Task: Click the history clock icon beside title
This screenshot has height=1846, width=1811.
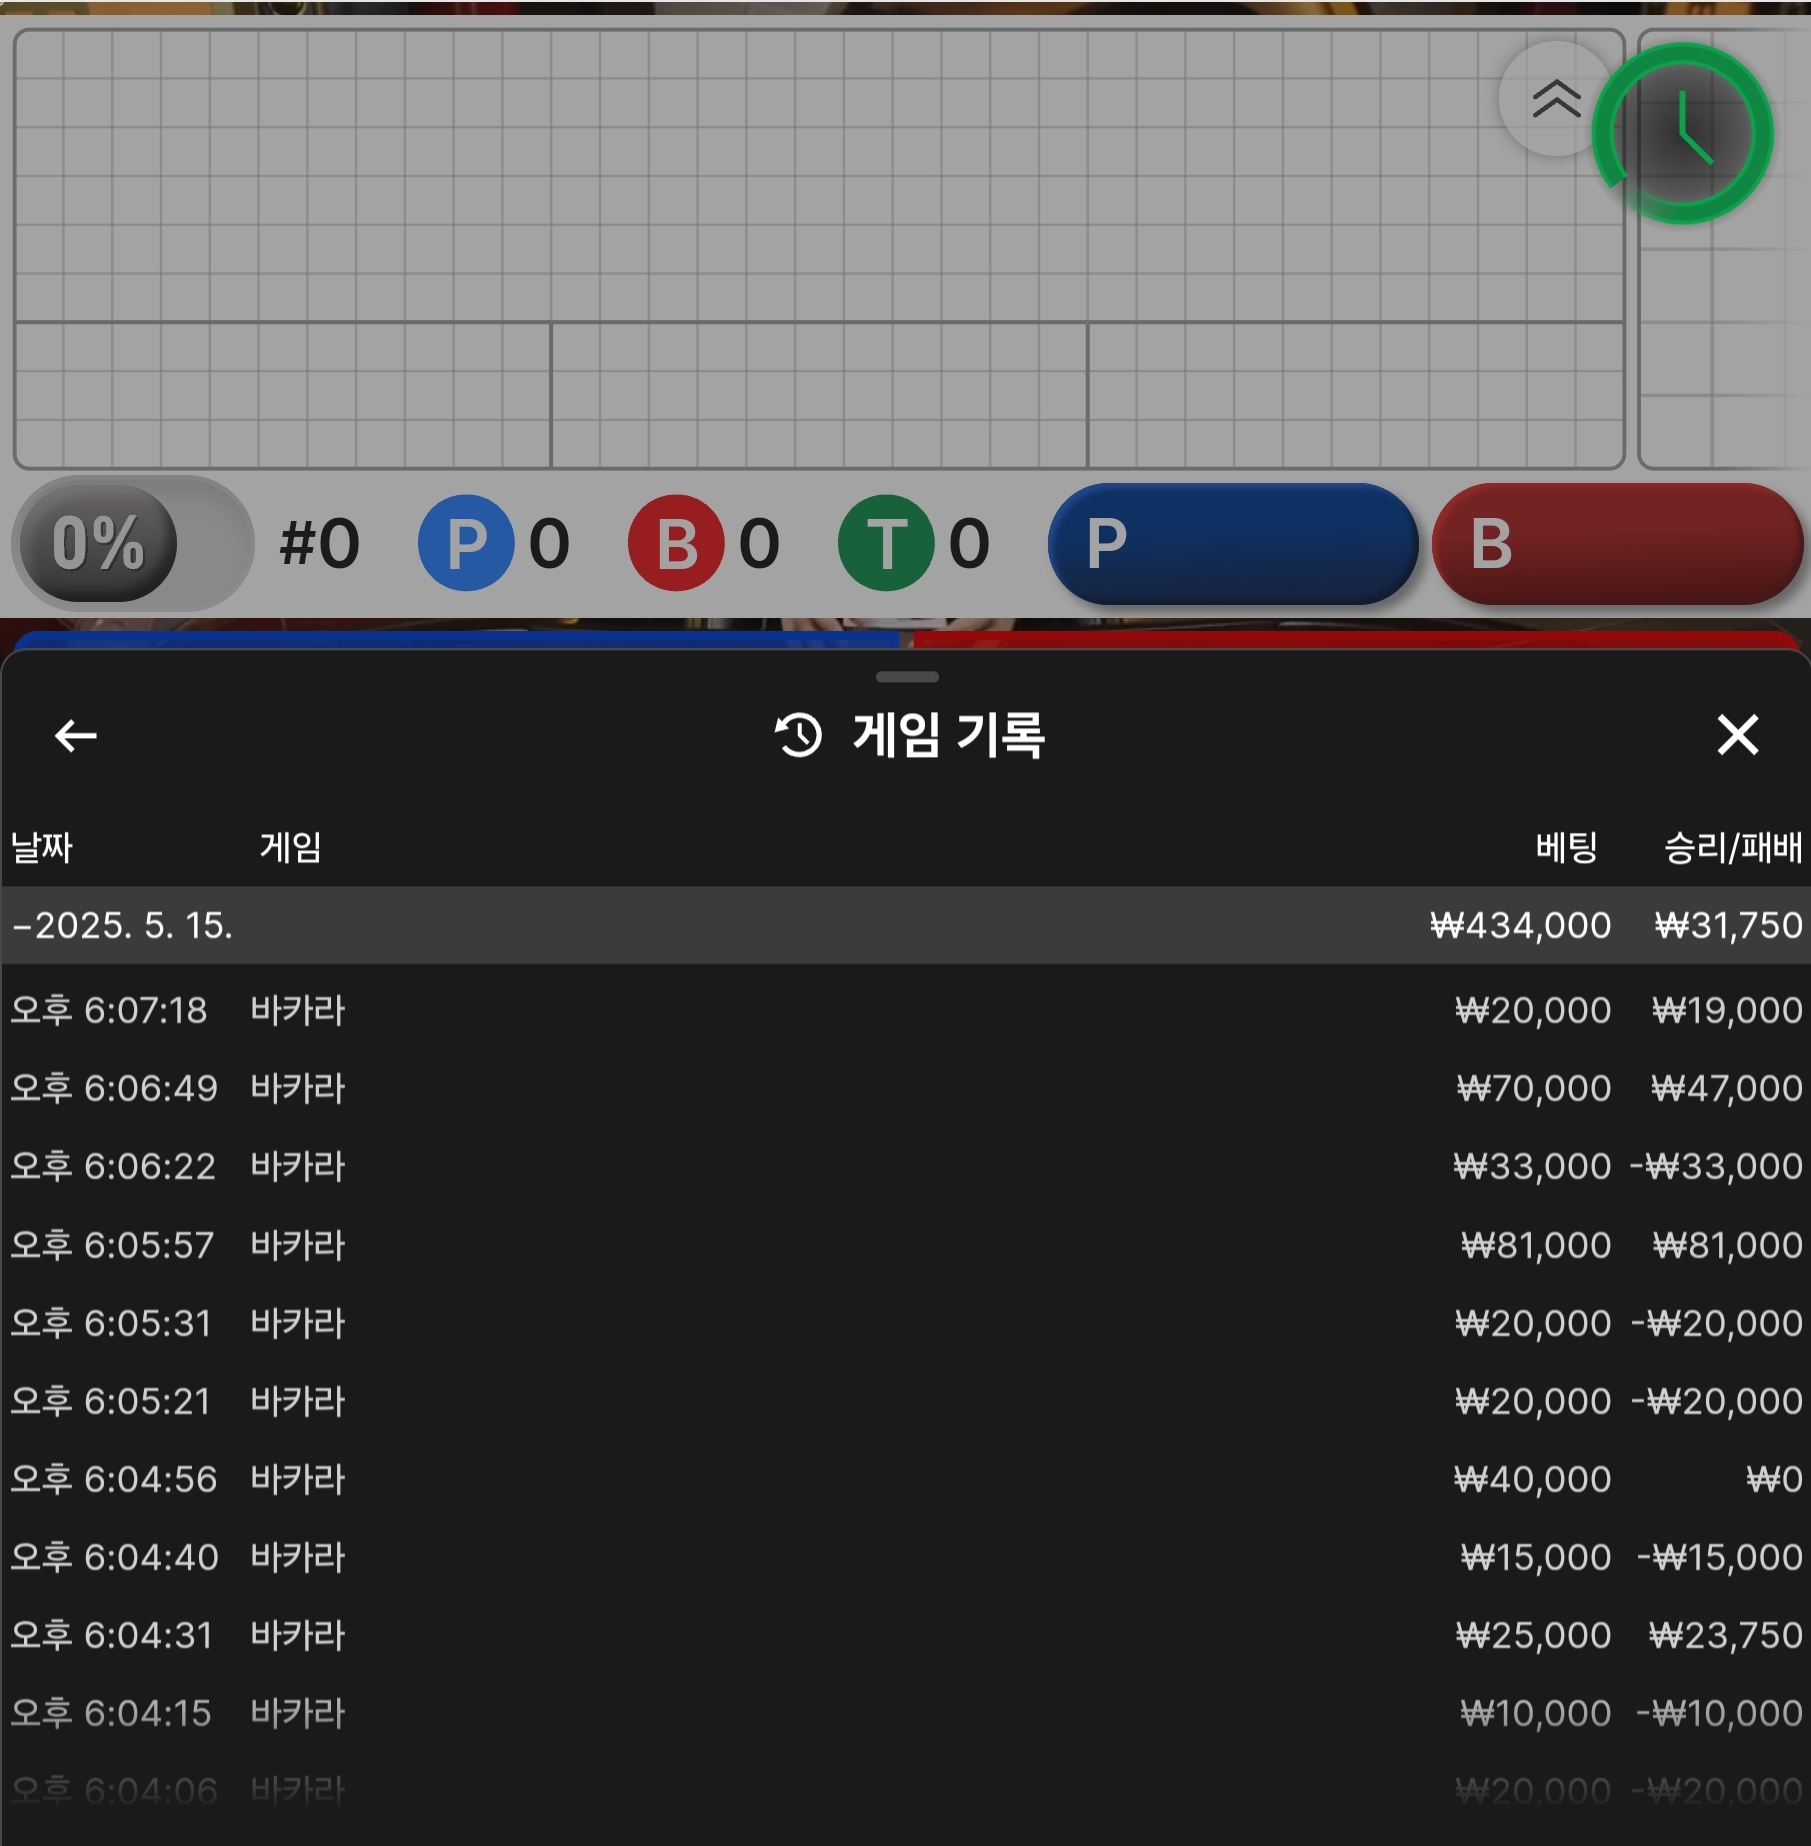Action: [x=798, y=736]
